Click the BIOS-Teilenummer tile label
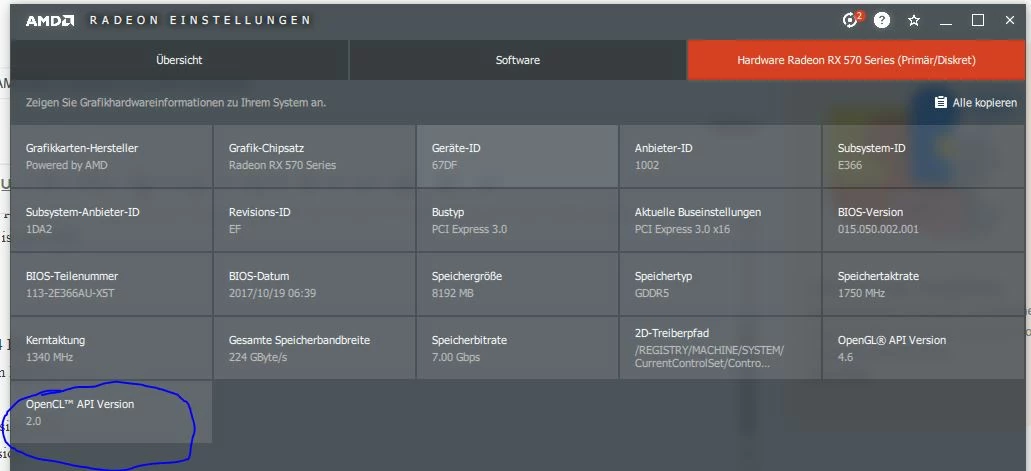Viewport: 1031px width, 471px height. pos(72,276)
